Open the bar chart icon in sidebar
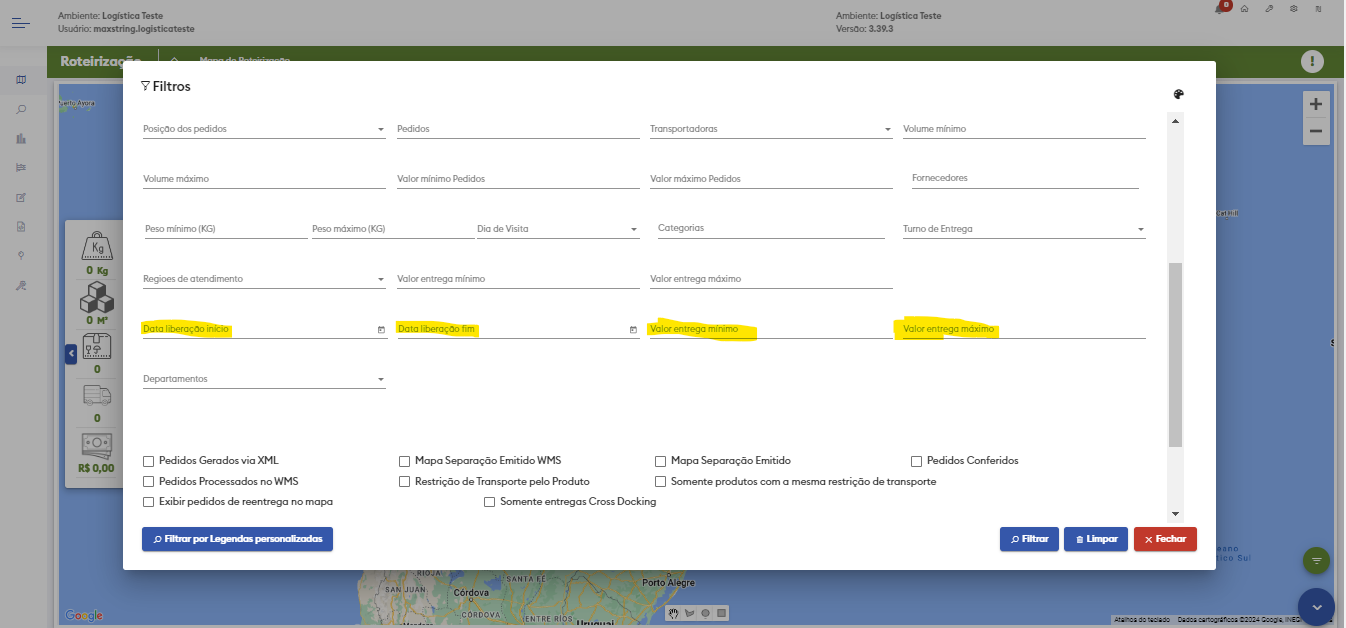This screenshot has width=1346, height=628. click(x=21, y=138)
